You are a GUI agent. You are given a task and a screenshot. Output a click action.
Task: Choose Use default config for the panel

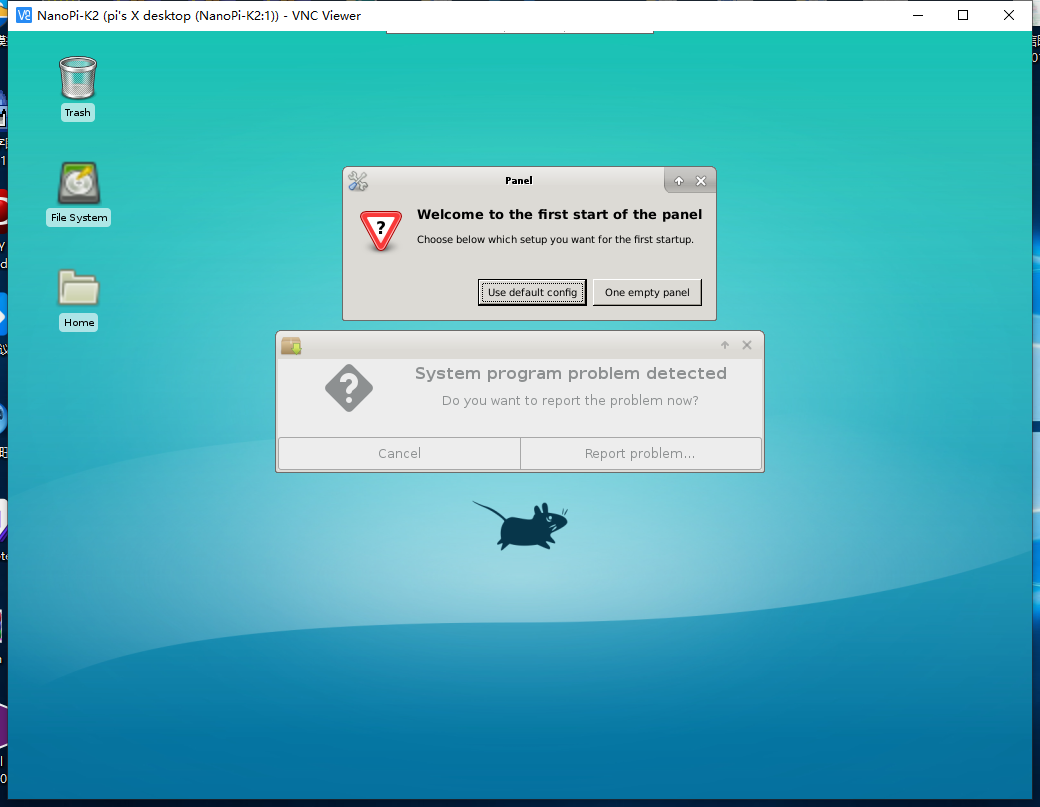pyautogui.click(x=532, y=292)
